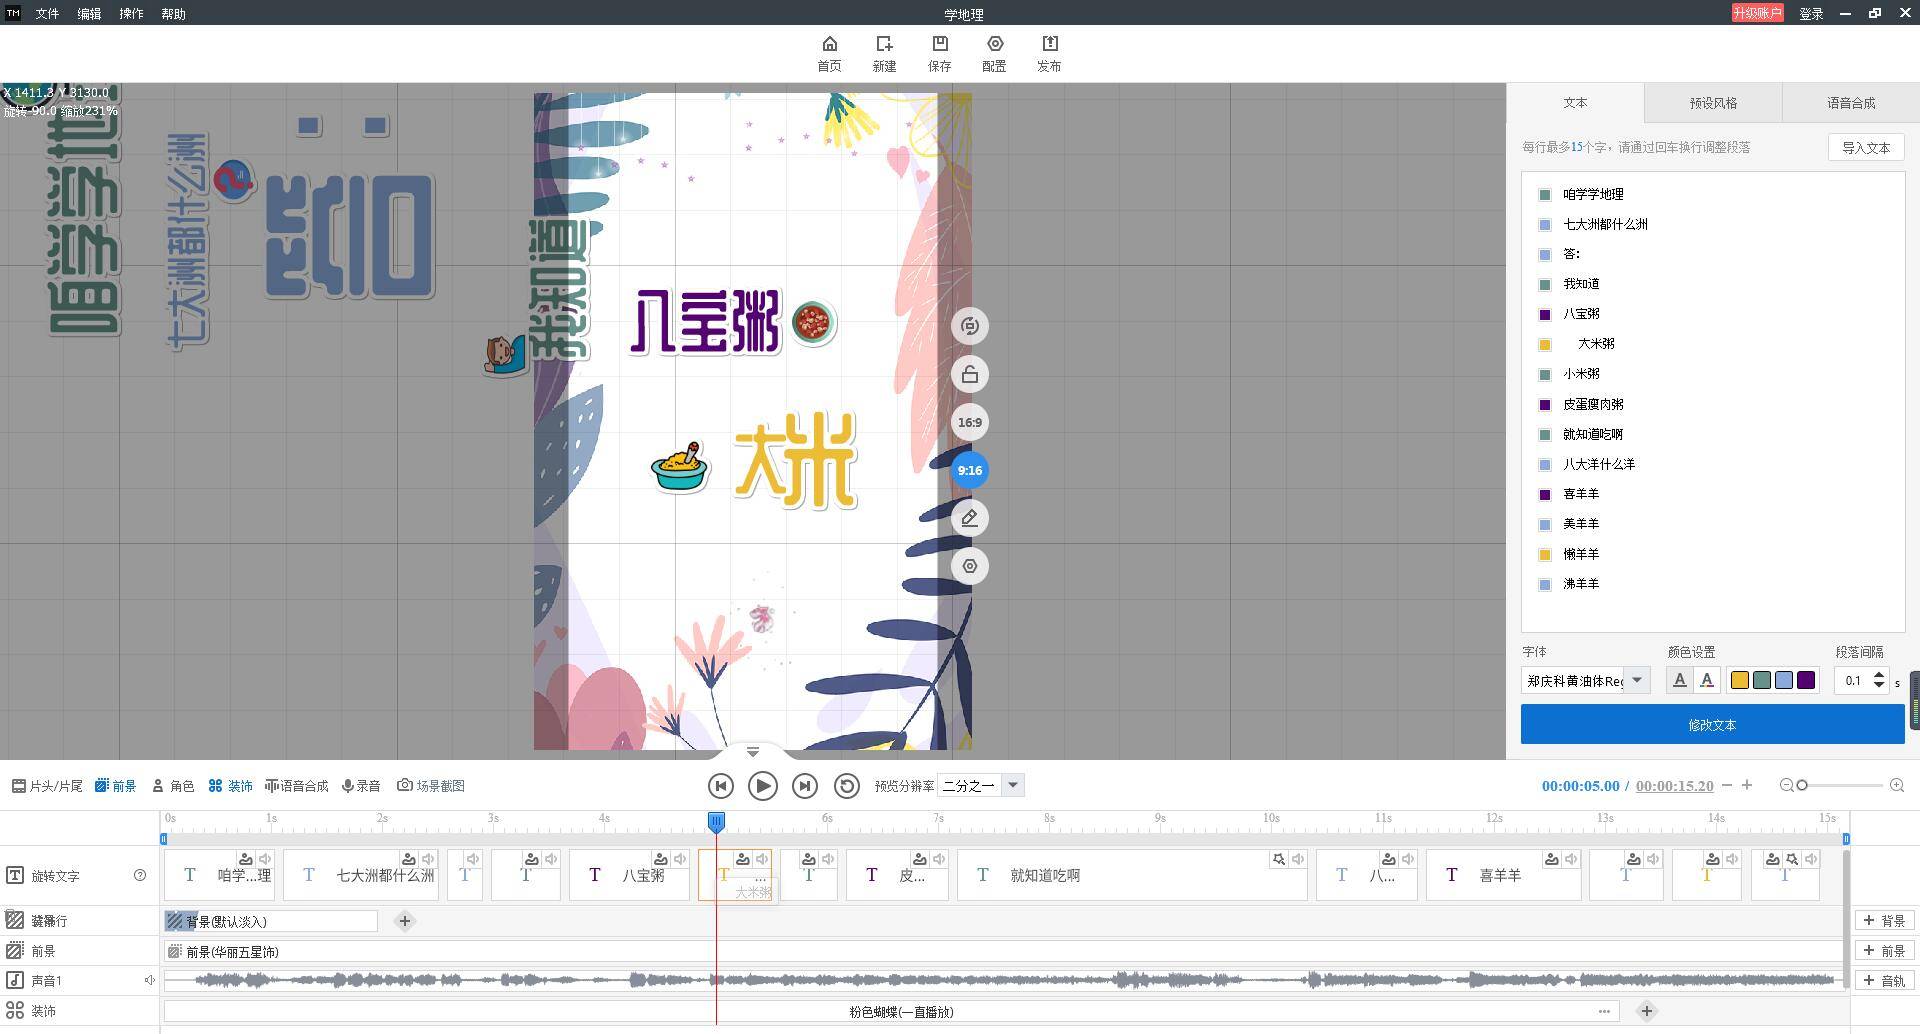This screenshot has width=1920, height=1034.
Task: Zoom in timeline magnifier icon
Action: pyautogui.click(x=1896, y=786)
